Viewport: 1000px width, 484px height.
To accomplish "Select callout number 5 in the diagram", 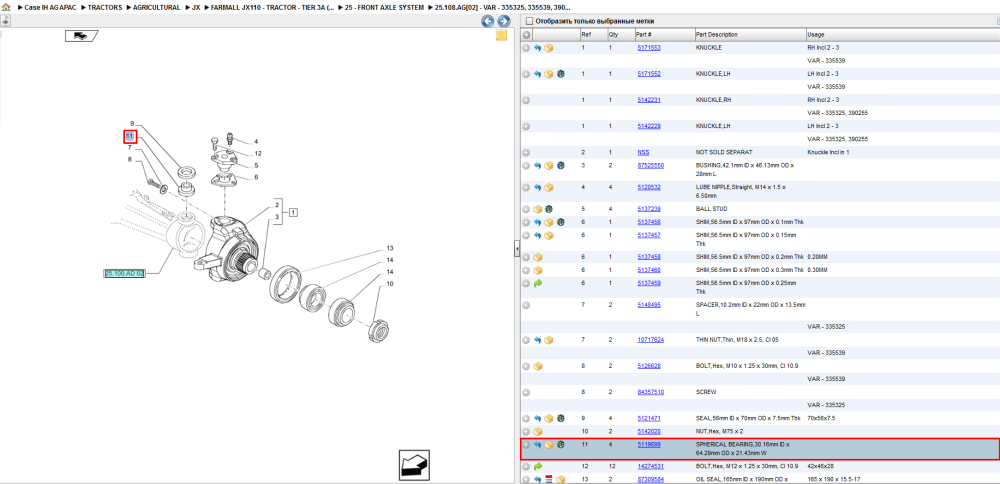I will [x=256, y=165].
